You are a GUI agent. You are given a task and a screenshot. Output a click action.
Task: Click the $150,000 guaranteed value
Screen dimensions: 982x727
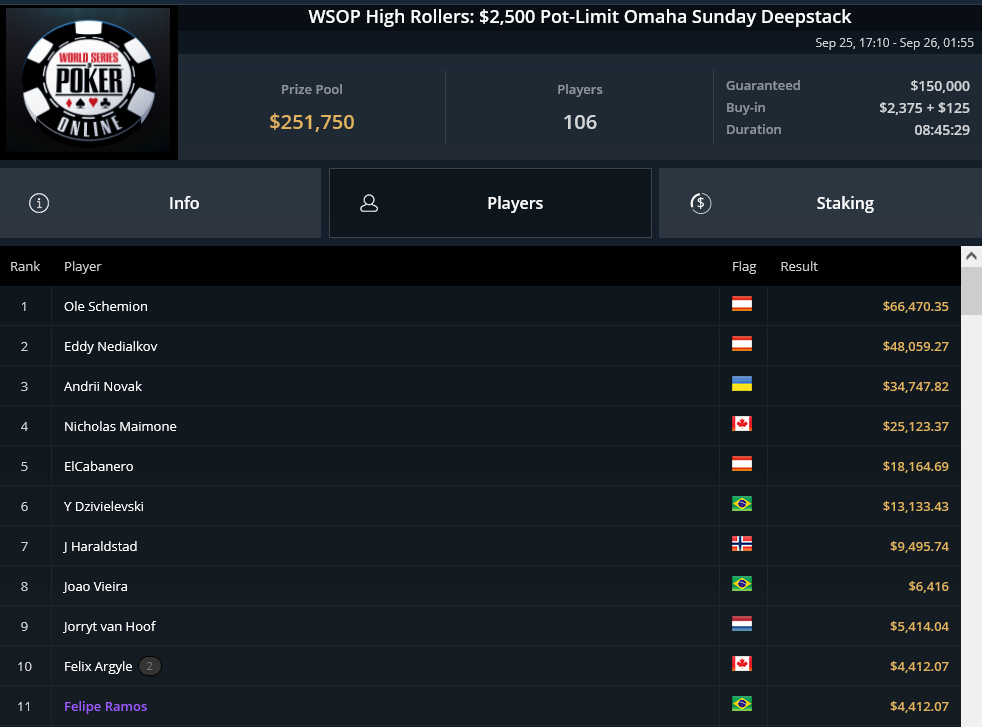[940, 86]
